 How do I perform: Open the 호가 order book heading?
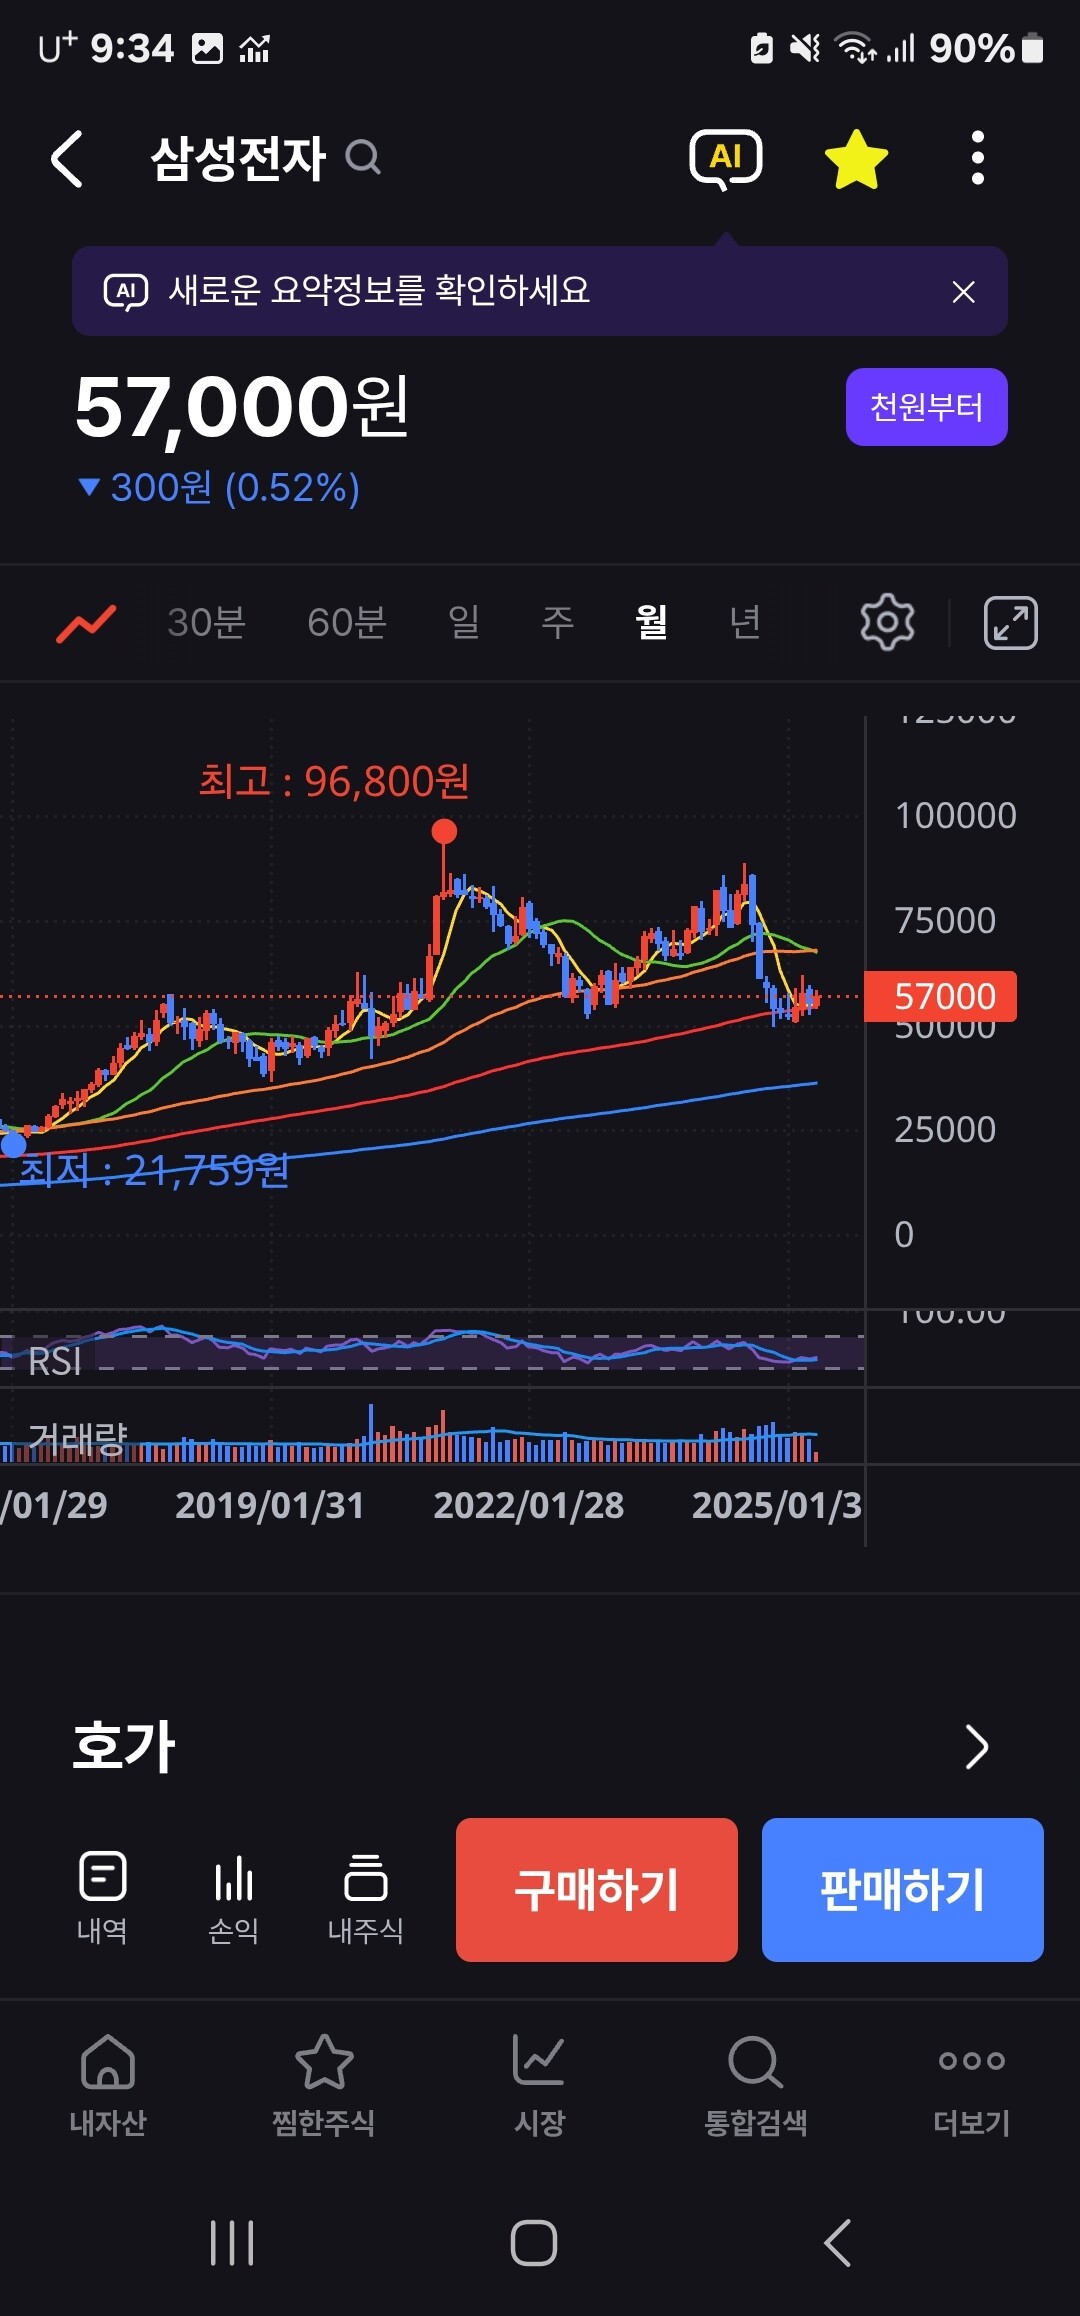pos(124,1746)
